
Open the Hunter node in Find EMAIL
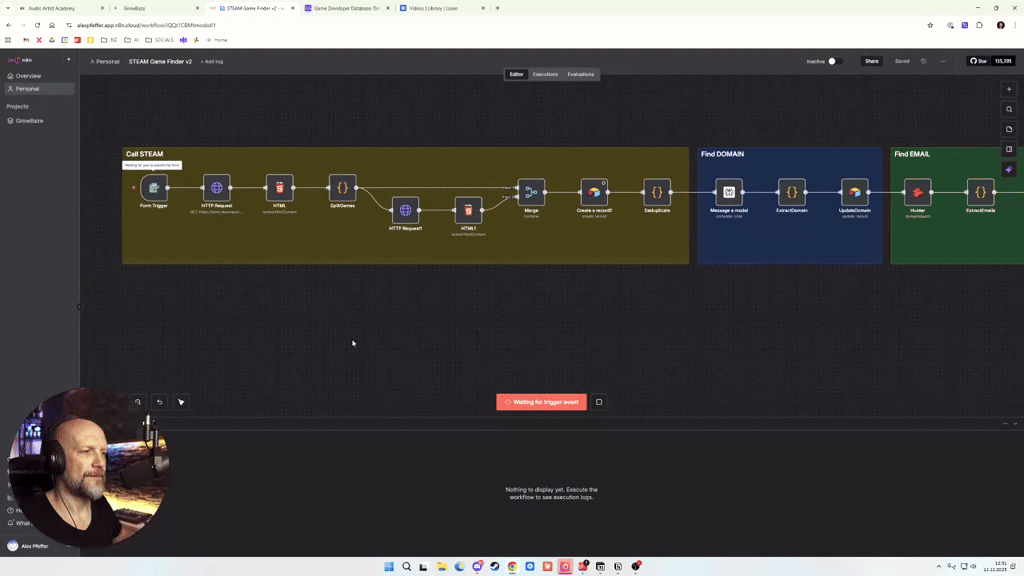pos(918,192)
